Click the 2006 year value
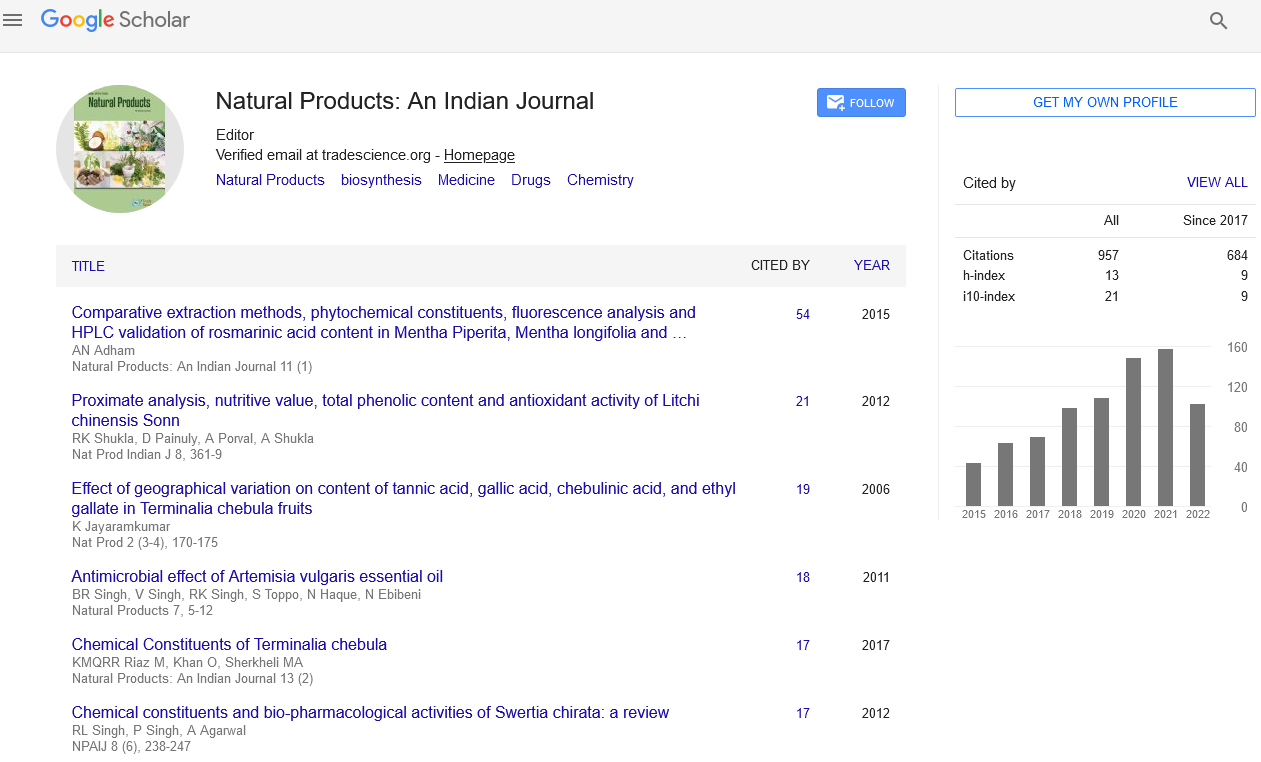Image resolution: width=1261 pixels, height=762 pixels. [875, 490]
